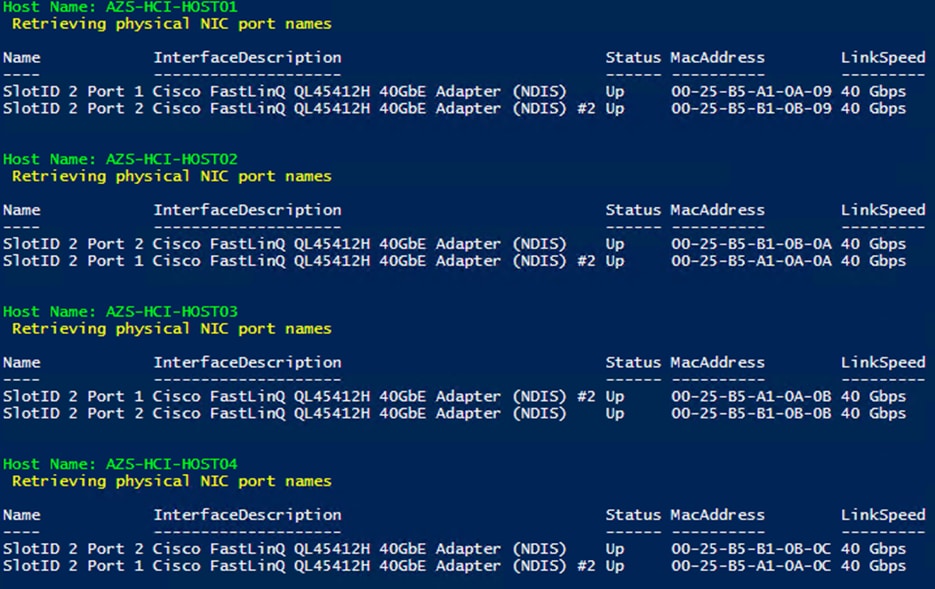The width and height of the screenshot is (935, 589).
Task: Click Cisco FastLinQ description in the 00-25-B5-A1-0A-09 row
Action: (x=360, y=92)
